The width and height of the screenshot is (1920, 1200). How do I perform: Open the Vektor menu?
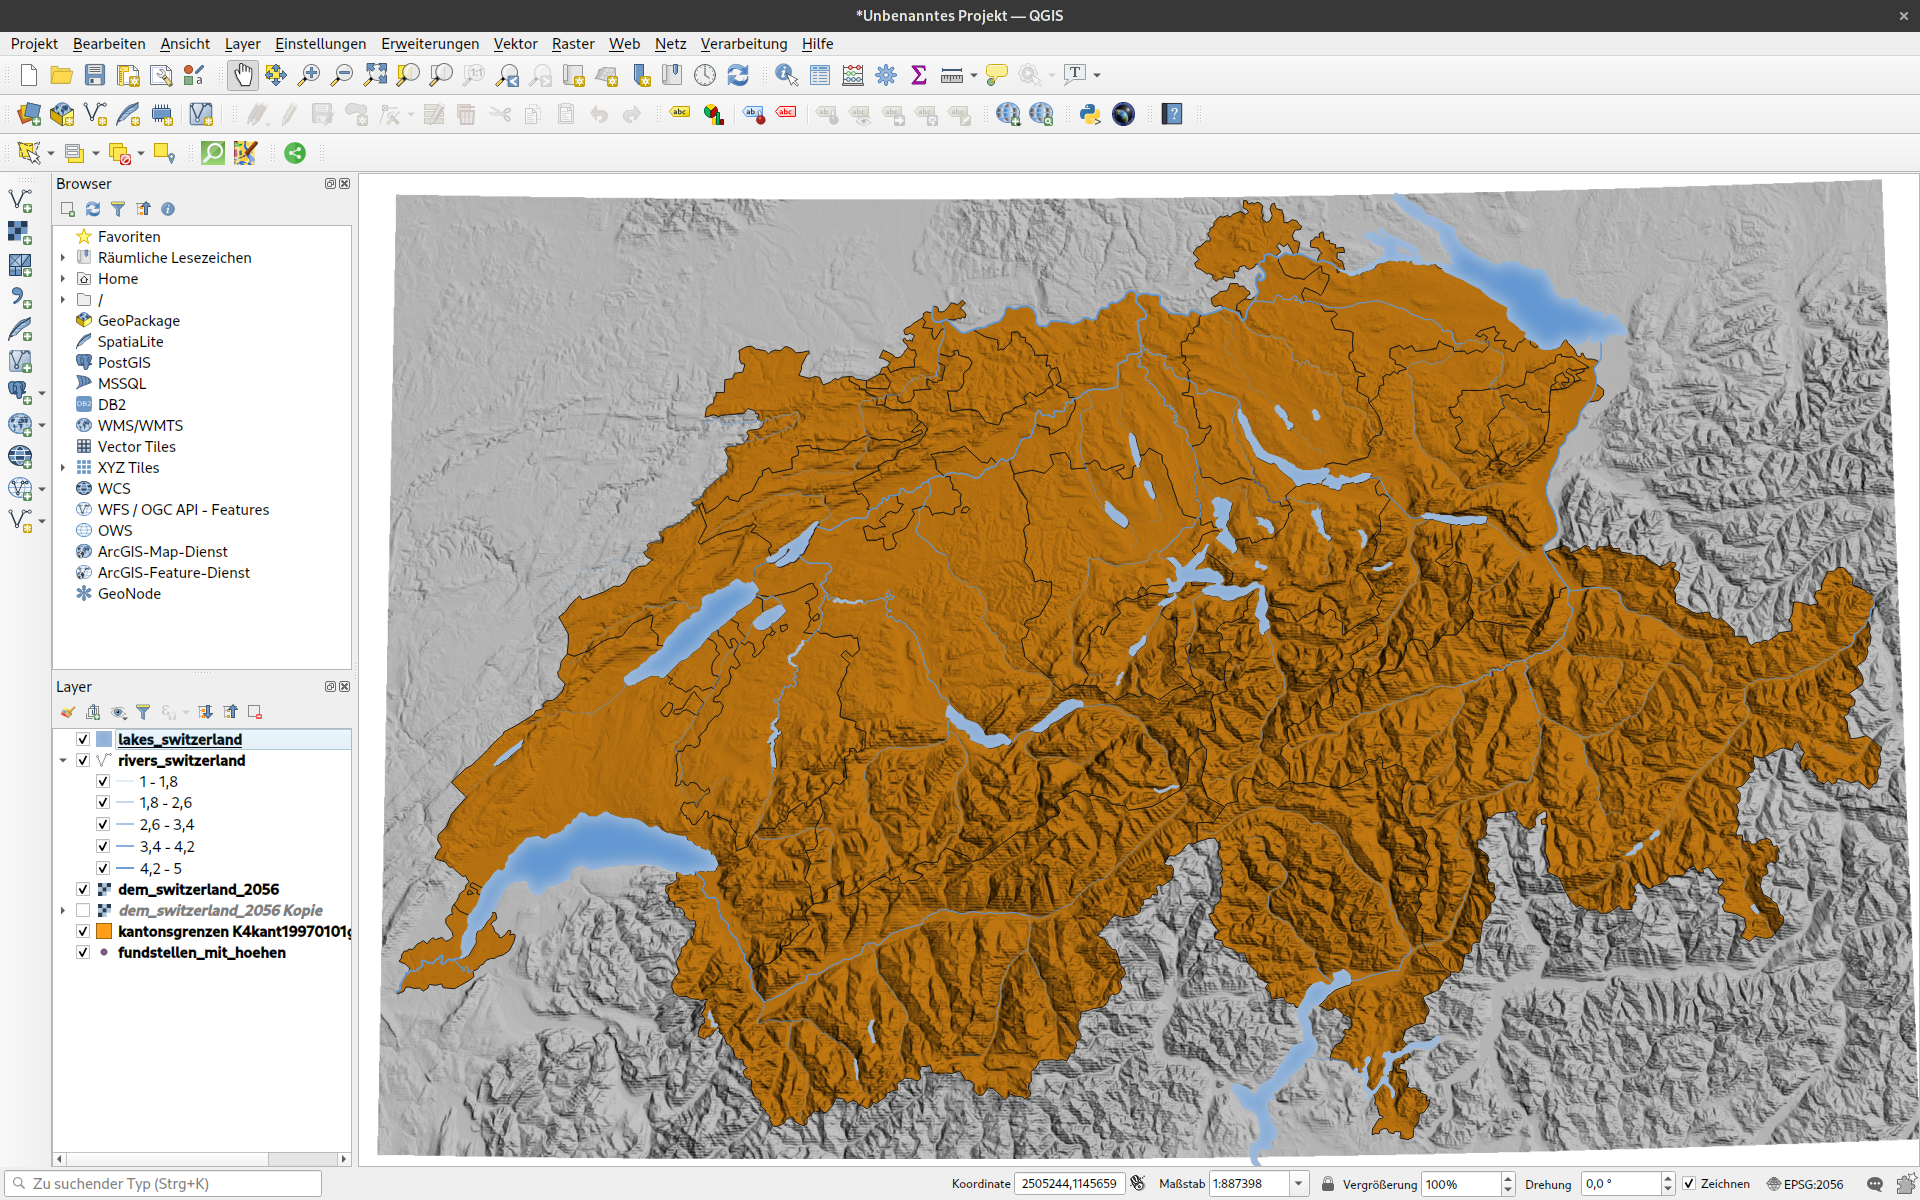pyautogui.click(x=515, y=44)
